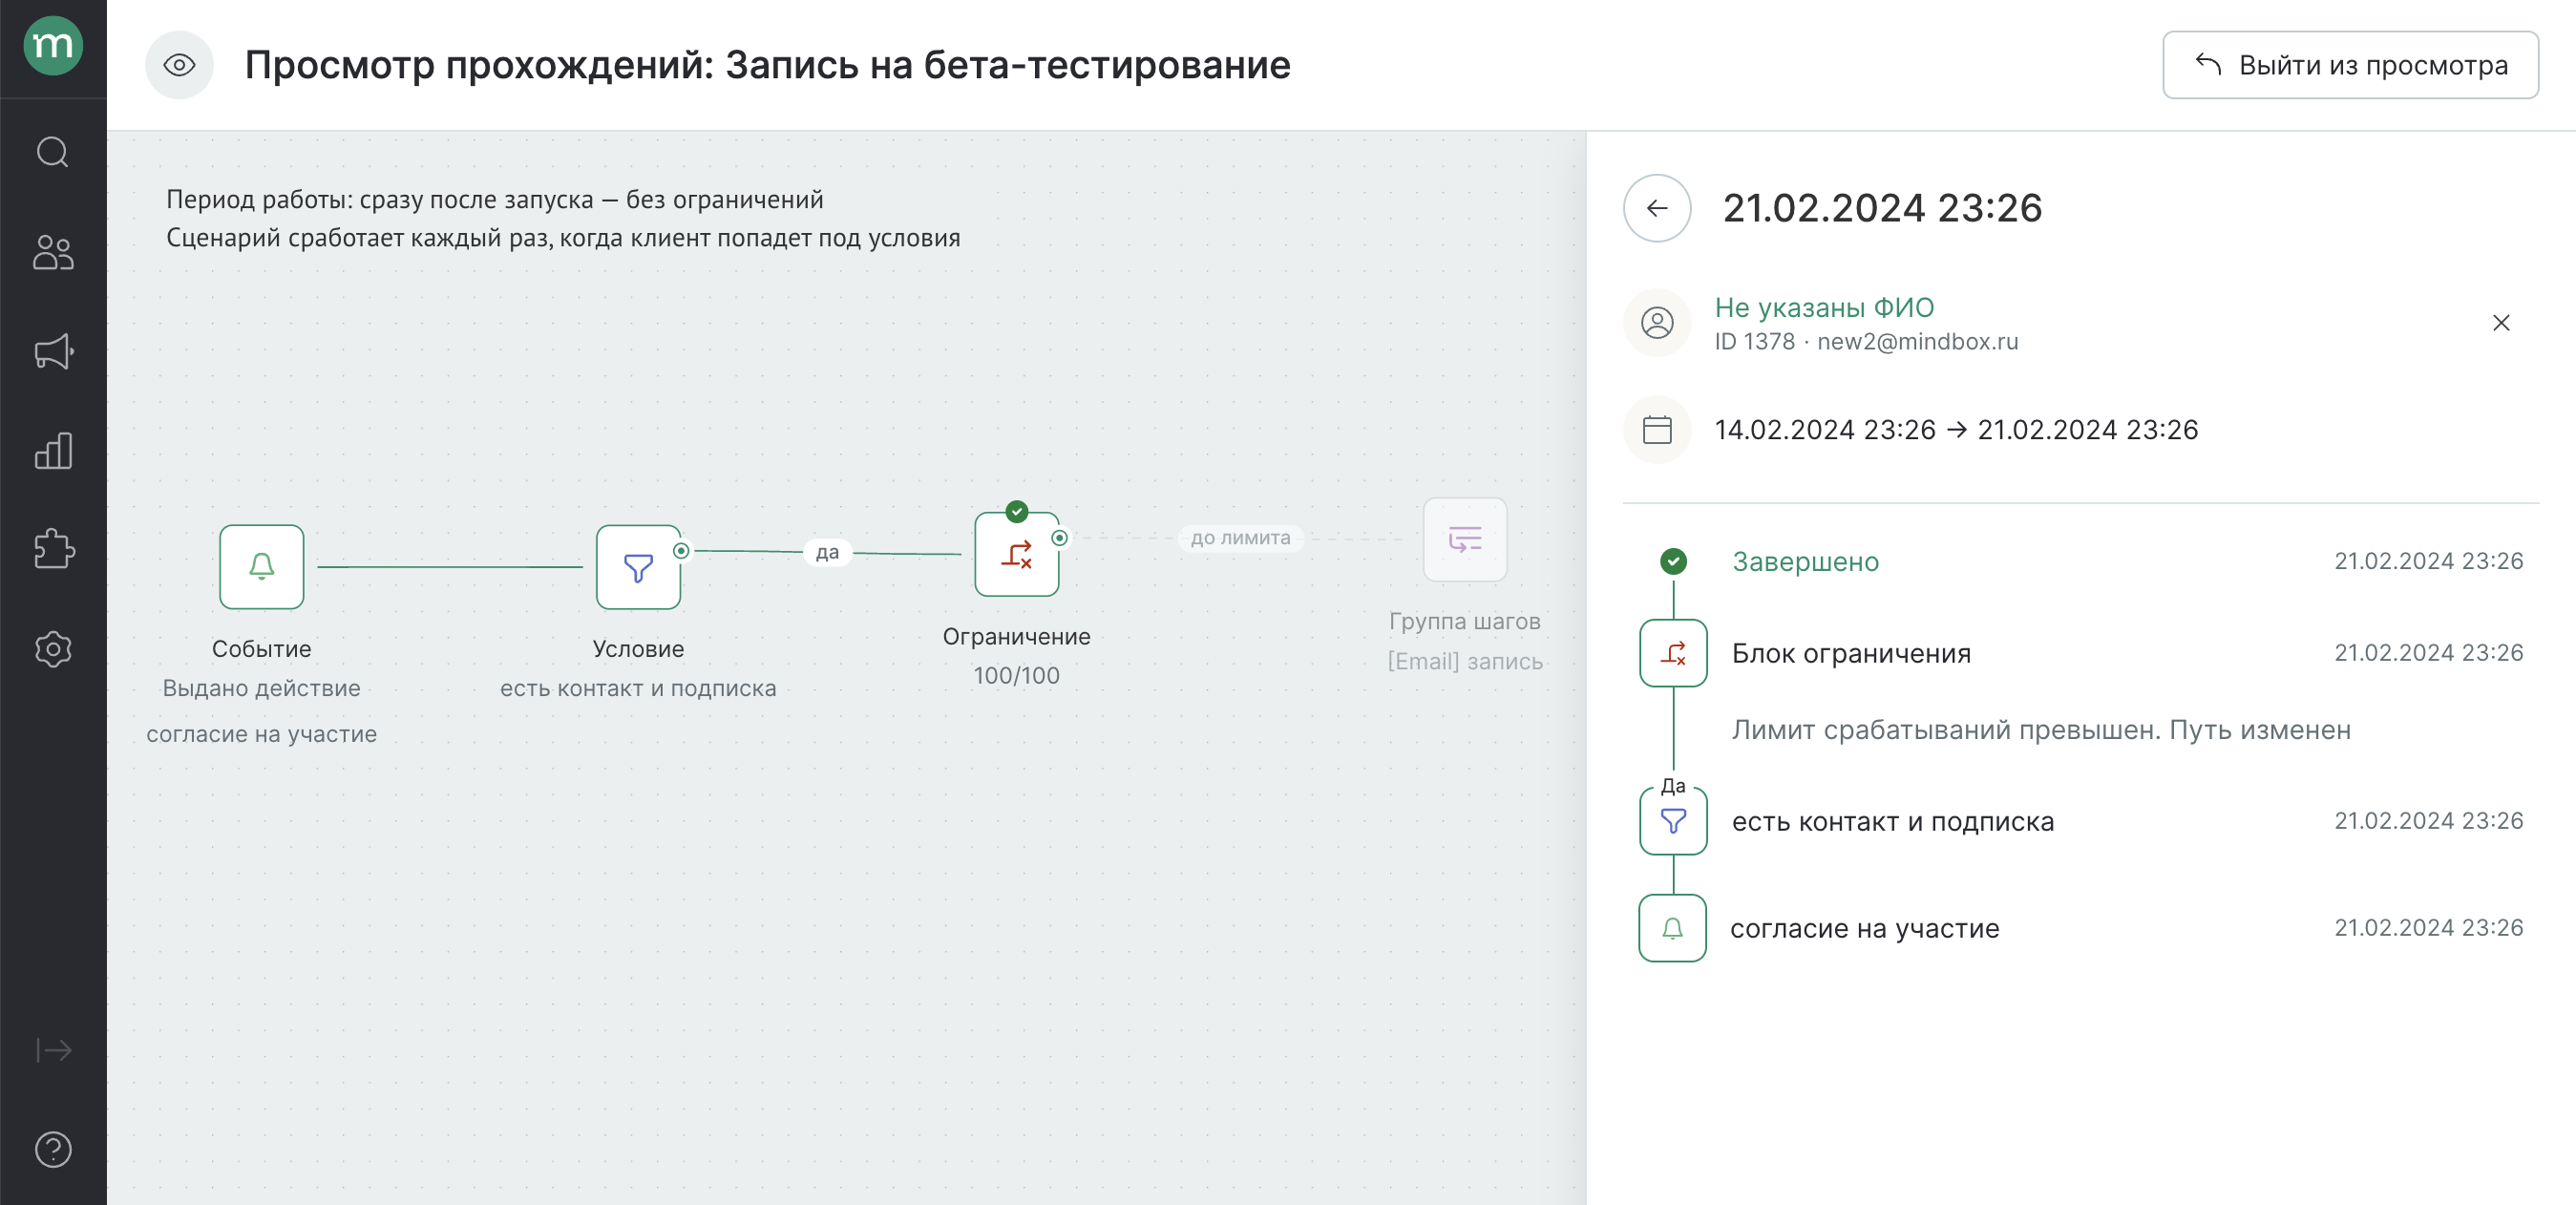The image size is (2576, 1205).
Task: Open help question mark icon
Action: click(x=53, y=1149)
